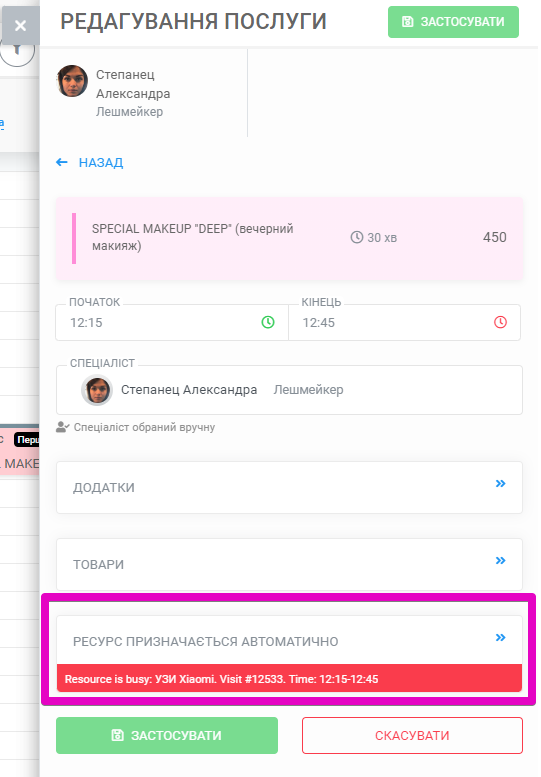Expand the ДОДАТКИ section chevron

[500, 483]
